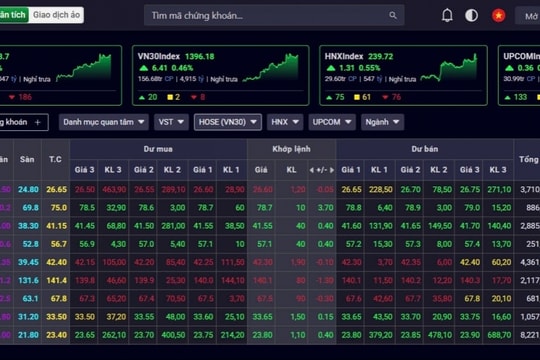Click Giá 1 sell cell 26.65
The height and width of the screenshot is (360, 540).
(351, 189)
